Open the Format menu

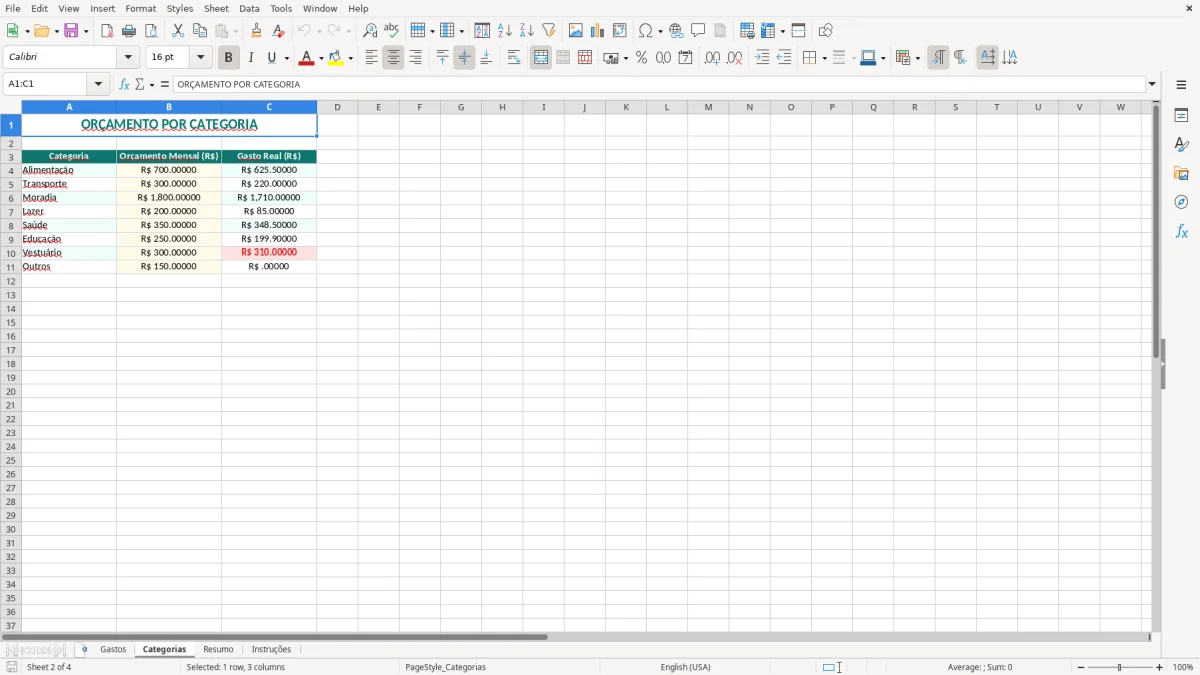click(x=141, y=8)
